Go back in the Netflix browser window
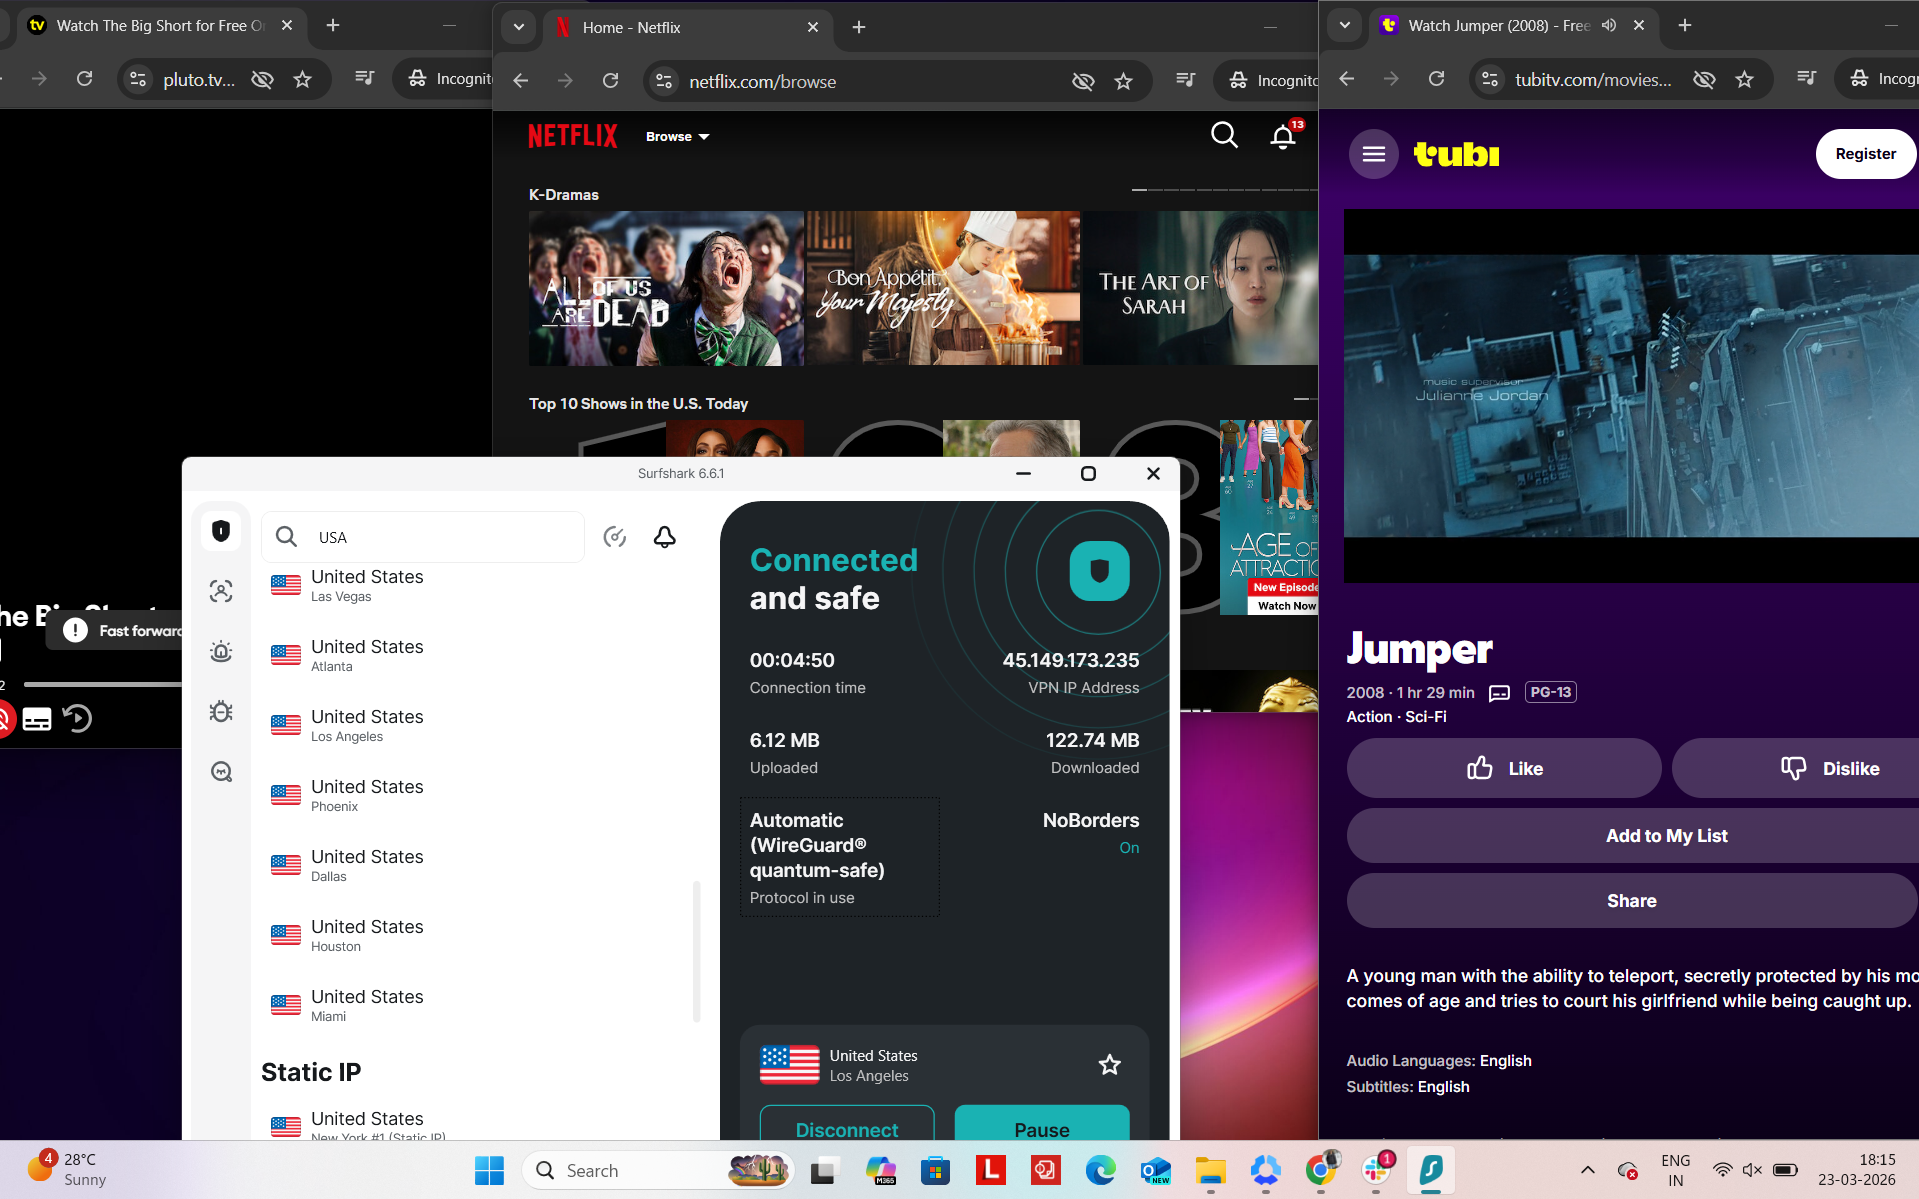The image size is (1919, 1199). [x=520, y=81]
